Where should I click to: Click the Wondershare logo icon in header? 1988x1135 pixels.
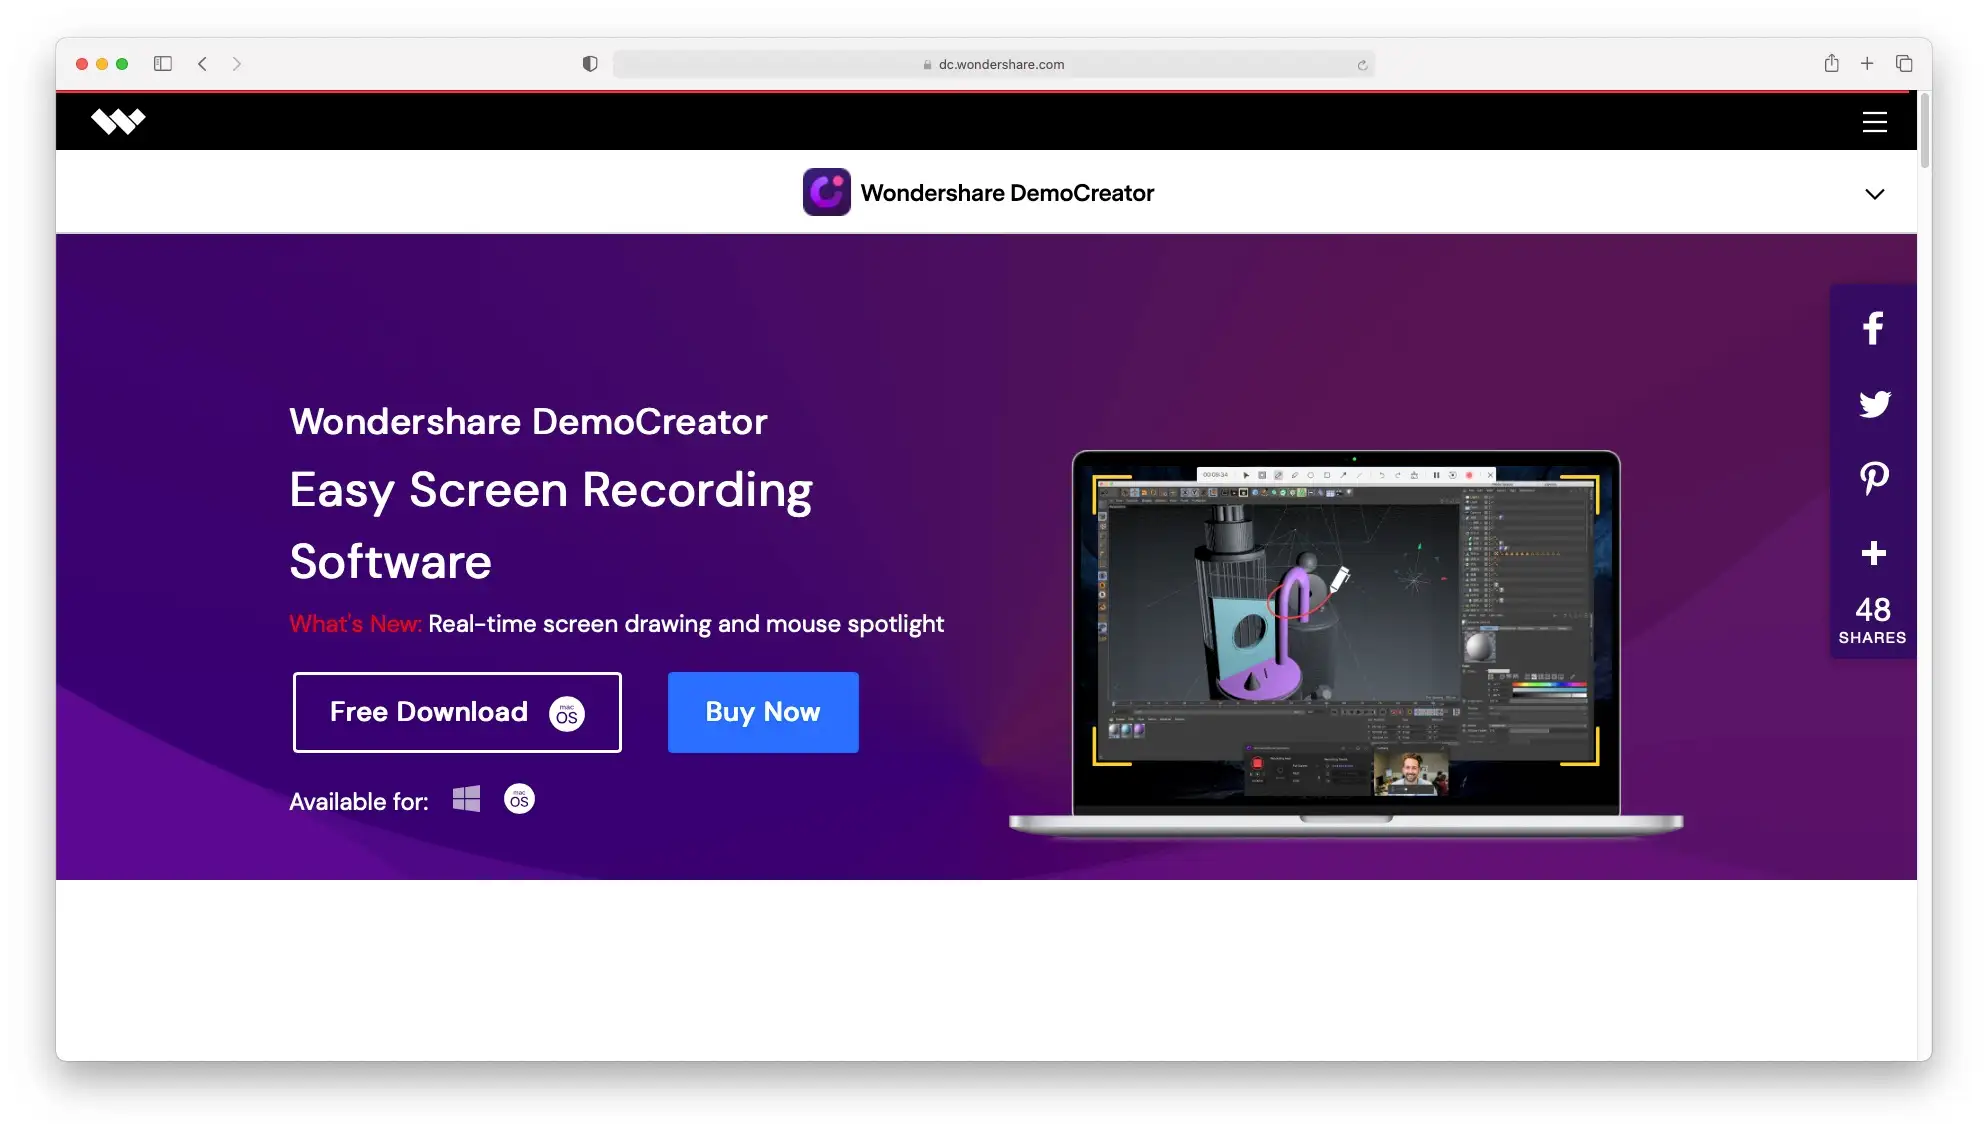(x=117, y=120)
